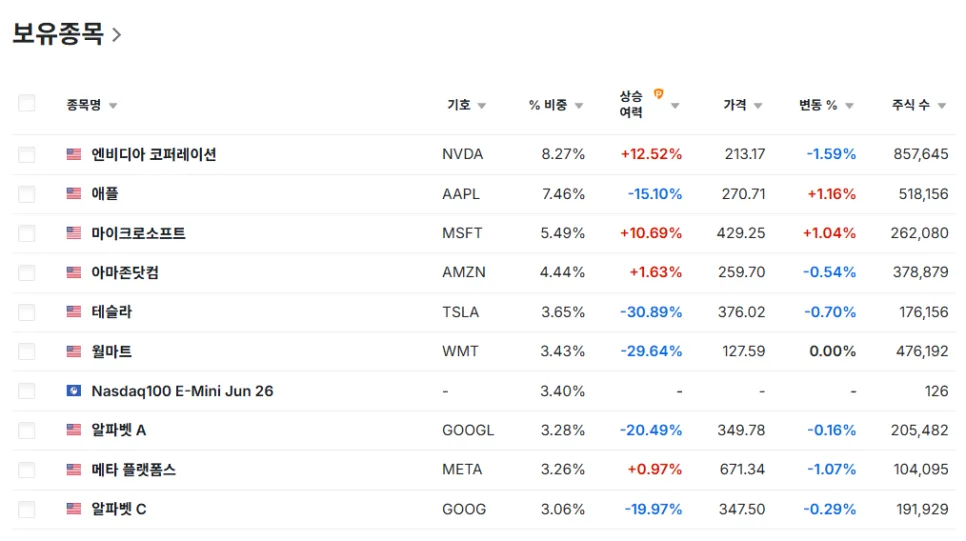This screenshot has width=966, height=541.
Task: Click the NVDA ticker symbol
Action: click(x=463, y=154)
